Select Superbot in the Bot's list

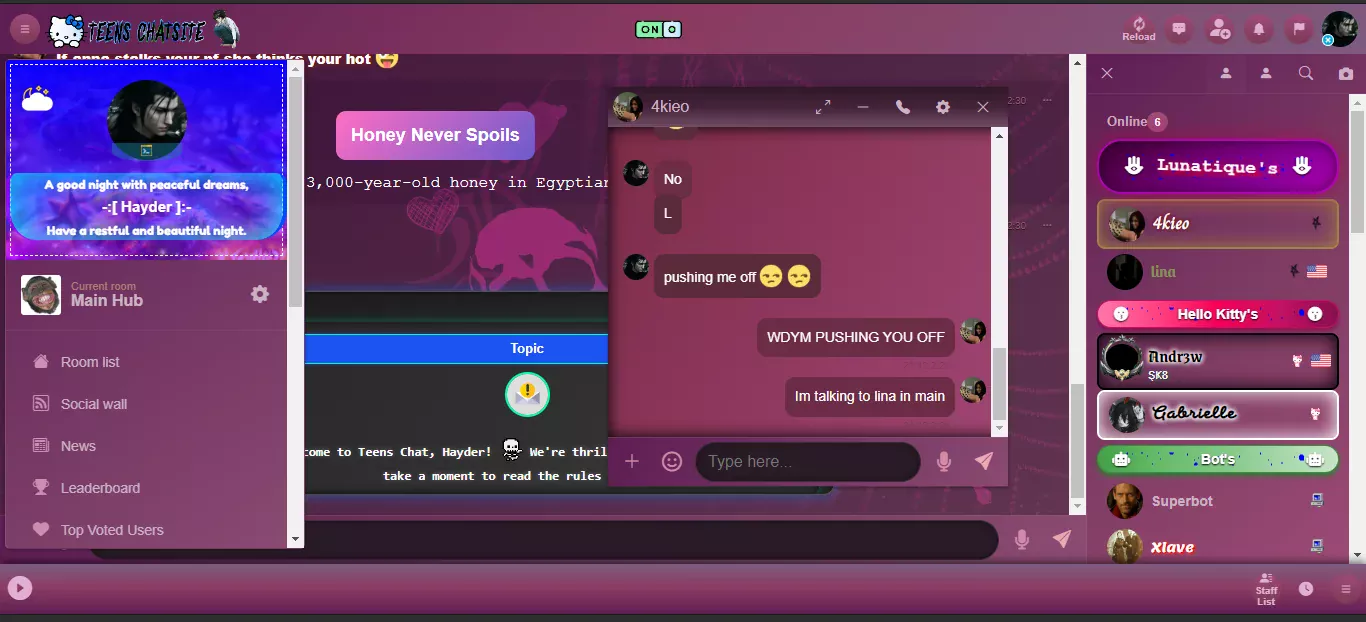(1218, 501)
